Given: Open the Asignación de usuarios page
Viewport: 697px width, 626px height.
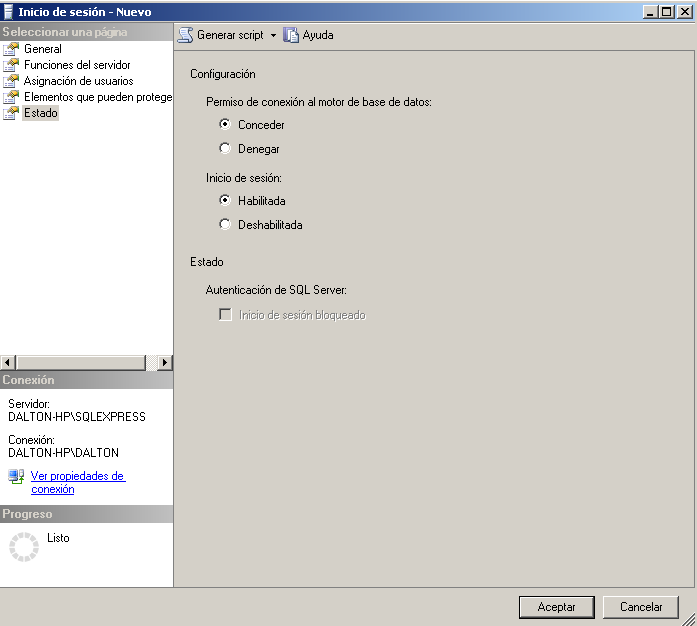Looking at the screenshot, I should pyautogui.click(x=79, y=81).
